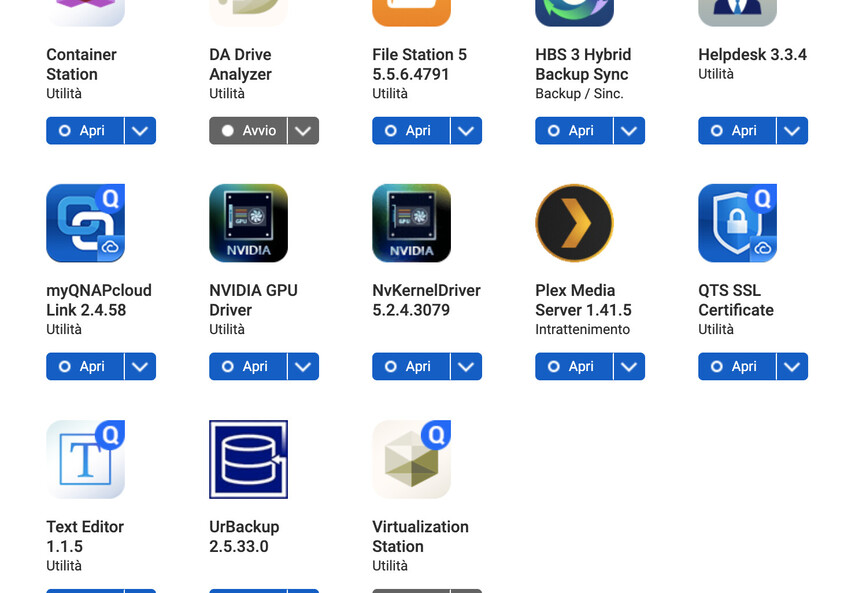
Task: Open NvKernelDriver via Apri button
Action: point(411,366)
